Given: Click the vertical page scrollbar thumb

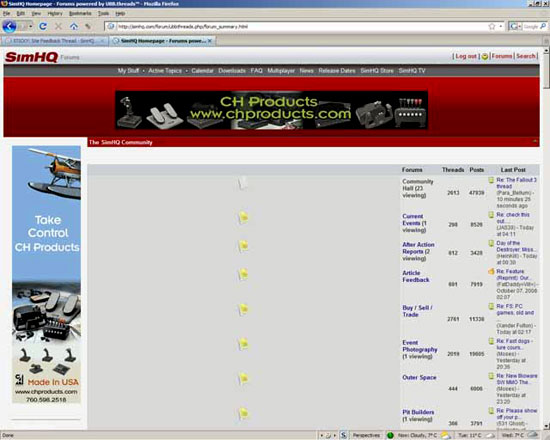Looking at the screenshot, I should (546, 70).
